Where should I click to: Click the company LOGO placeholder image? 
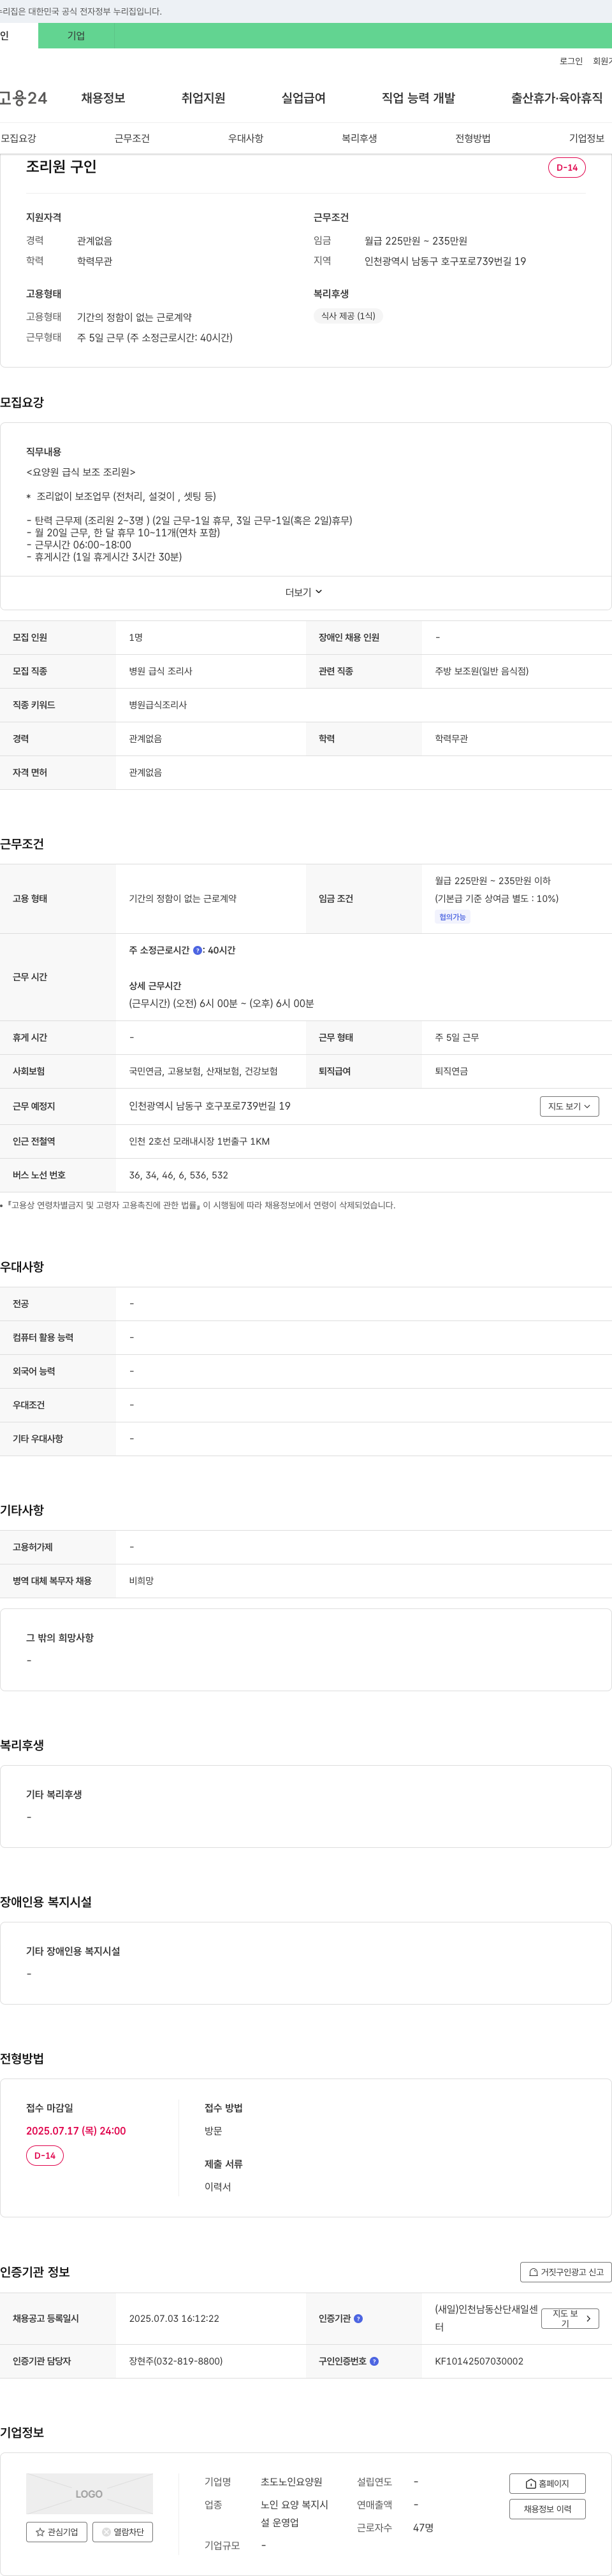point(89,2494)
